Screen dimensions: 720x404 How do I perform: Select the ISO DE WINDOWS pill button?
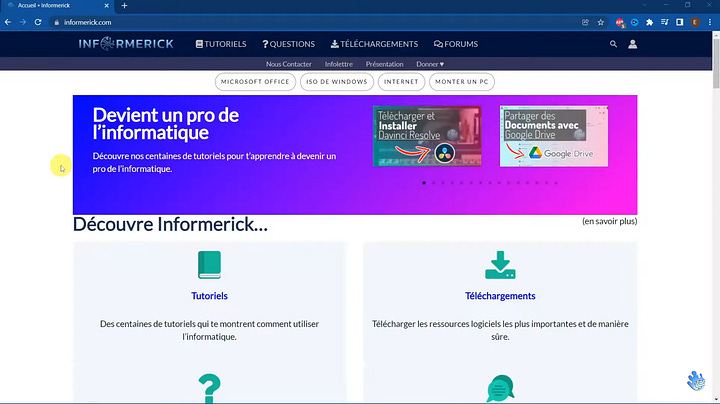[337, 82]
